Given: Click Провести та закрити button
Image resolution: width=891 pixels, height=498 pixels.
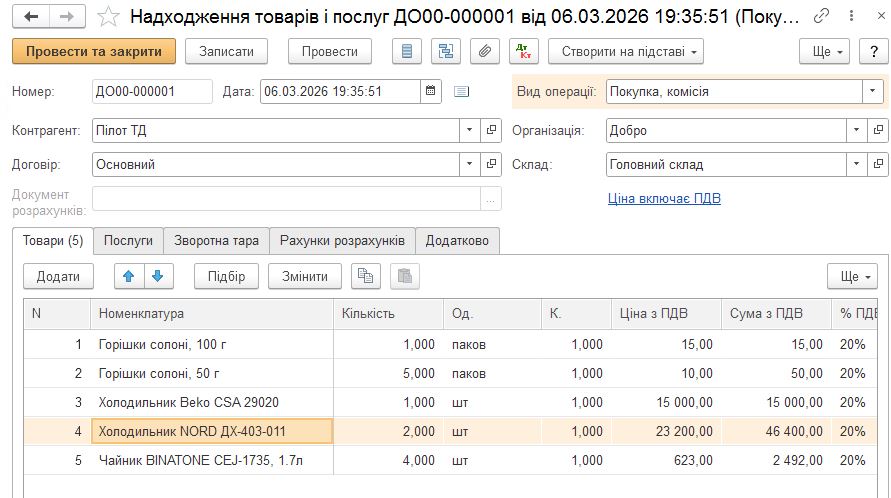Looking at the screenshot, I should (x=94, y=51).
